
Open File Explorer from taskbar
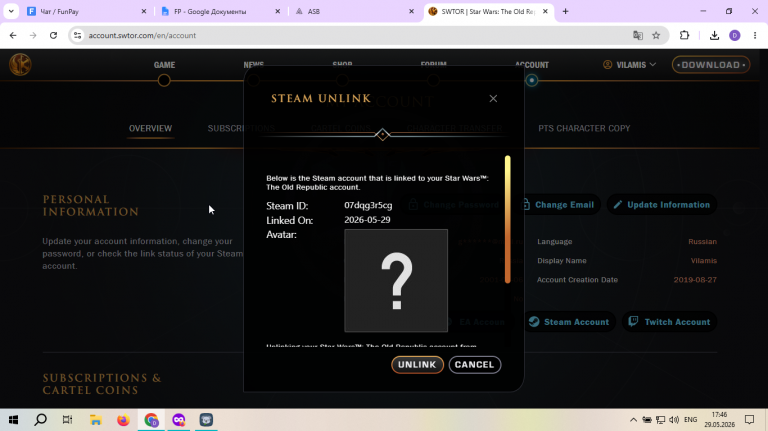pyautogui.click(x=96, y=420)
